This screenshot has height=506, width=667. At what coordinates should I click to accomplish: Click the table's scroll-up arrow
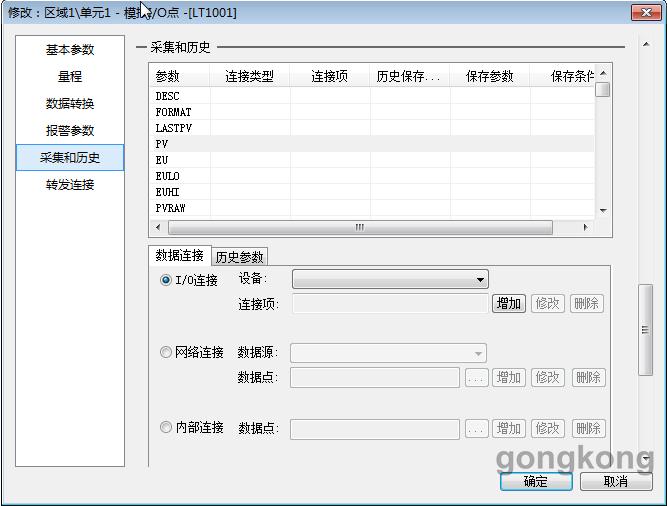(x=603, y=73)
